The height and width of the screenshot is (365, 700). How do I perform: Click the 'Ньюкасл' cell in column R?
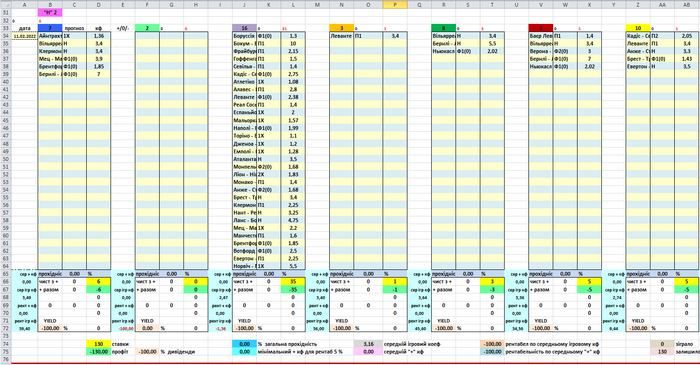tap(443, 51)
